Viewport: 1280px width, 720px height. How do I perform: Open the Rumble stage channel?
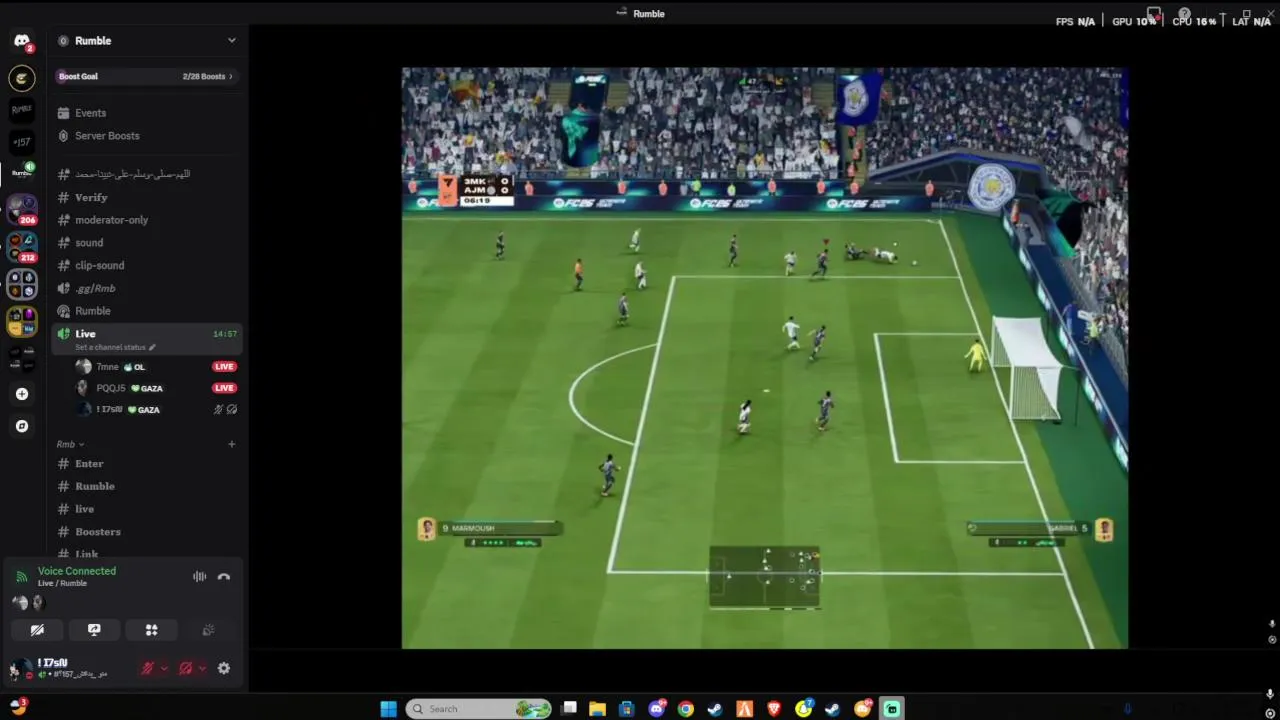147,311
